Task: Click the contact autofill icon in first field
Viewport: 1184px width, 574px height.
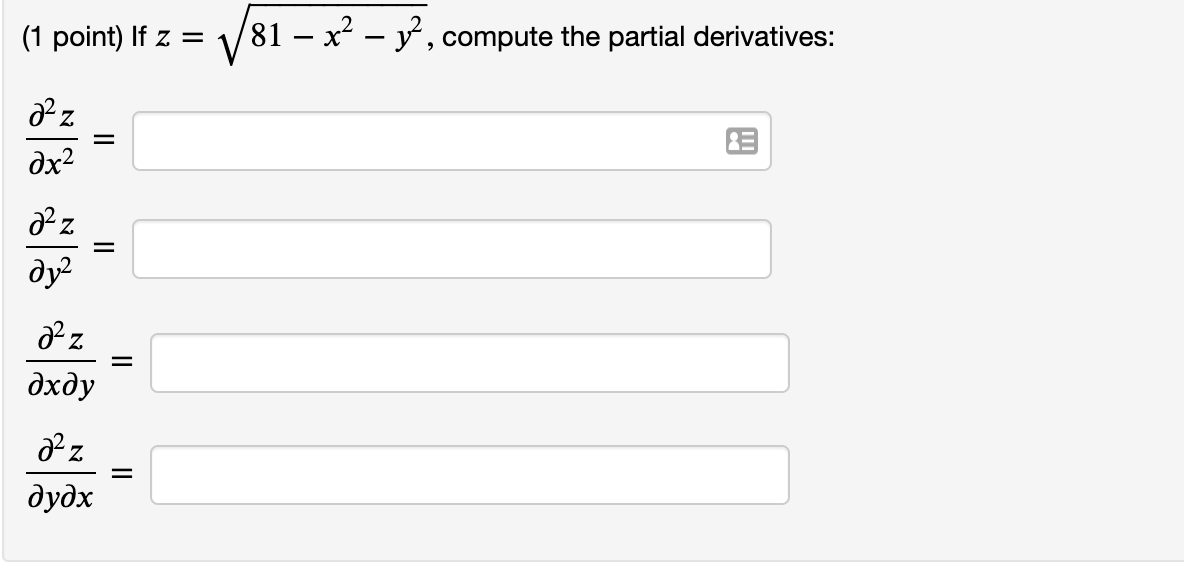Action: pyautogui.click(x=742, y=141)
